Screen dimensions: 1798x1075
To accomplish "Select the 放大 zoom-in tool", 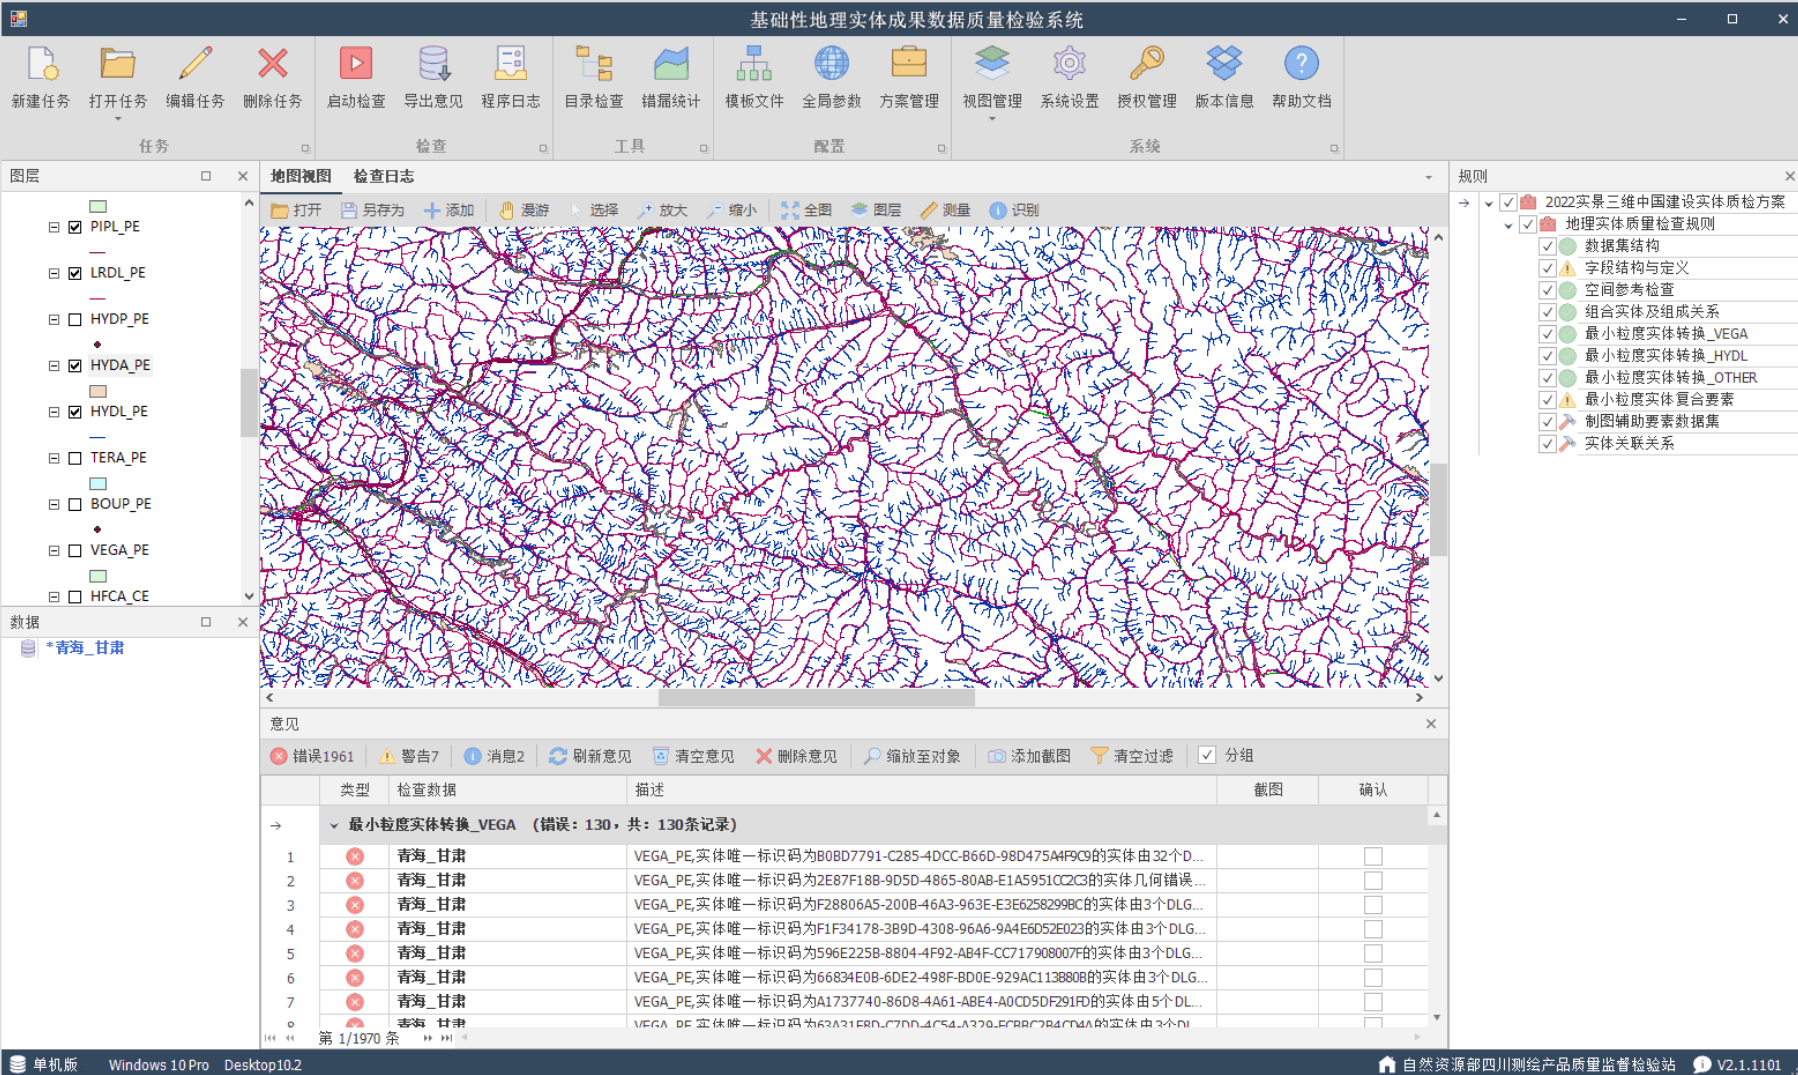I will tap(662, 210).
